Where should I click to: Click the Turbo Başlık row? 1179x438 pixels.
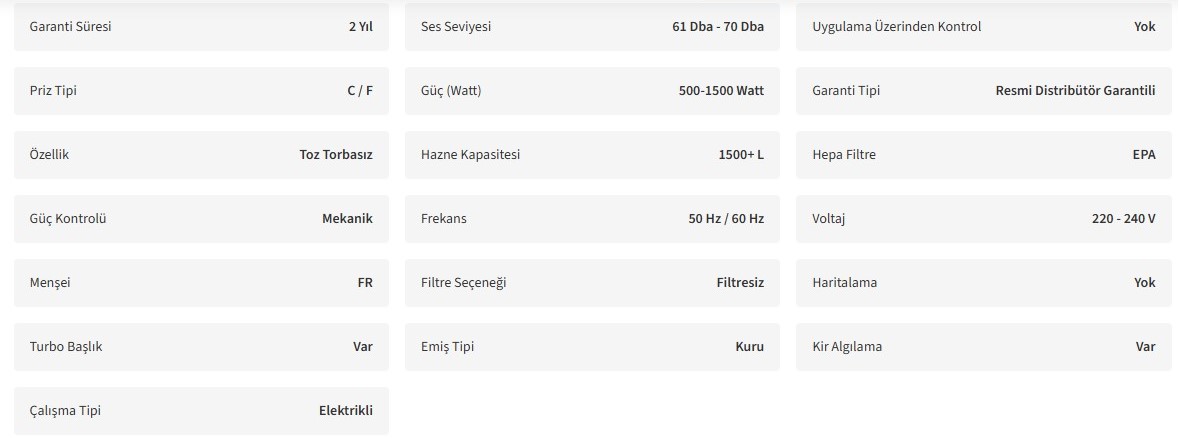pos(201,347)
